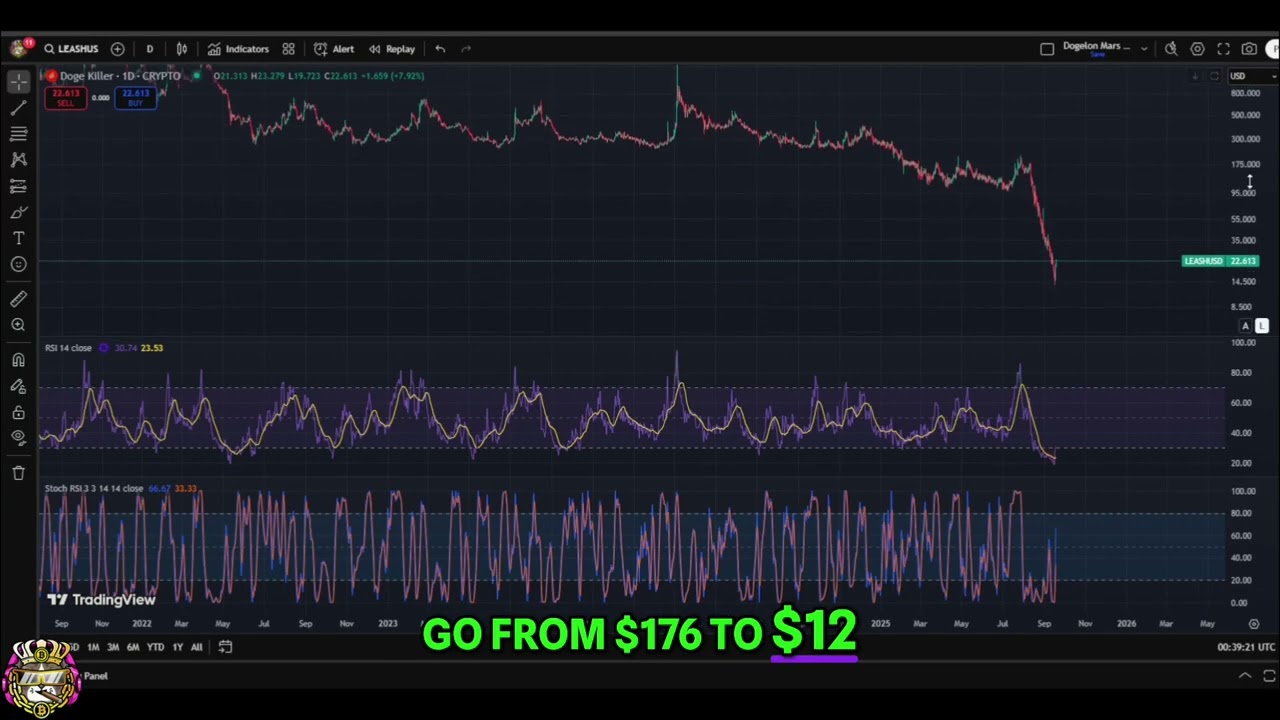The width and height of the screenshot is (1280, 720).
Task: Select the crosshair cursor tool
Action: pos(18,82)
